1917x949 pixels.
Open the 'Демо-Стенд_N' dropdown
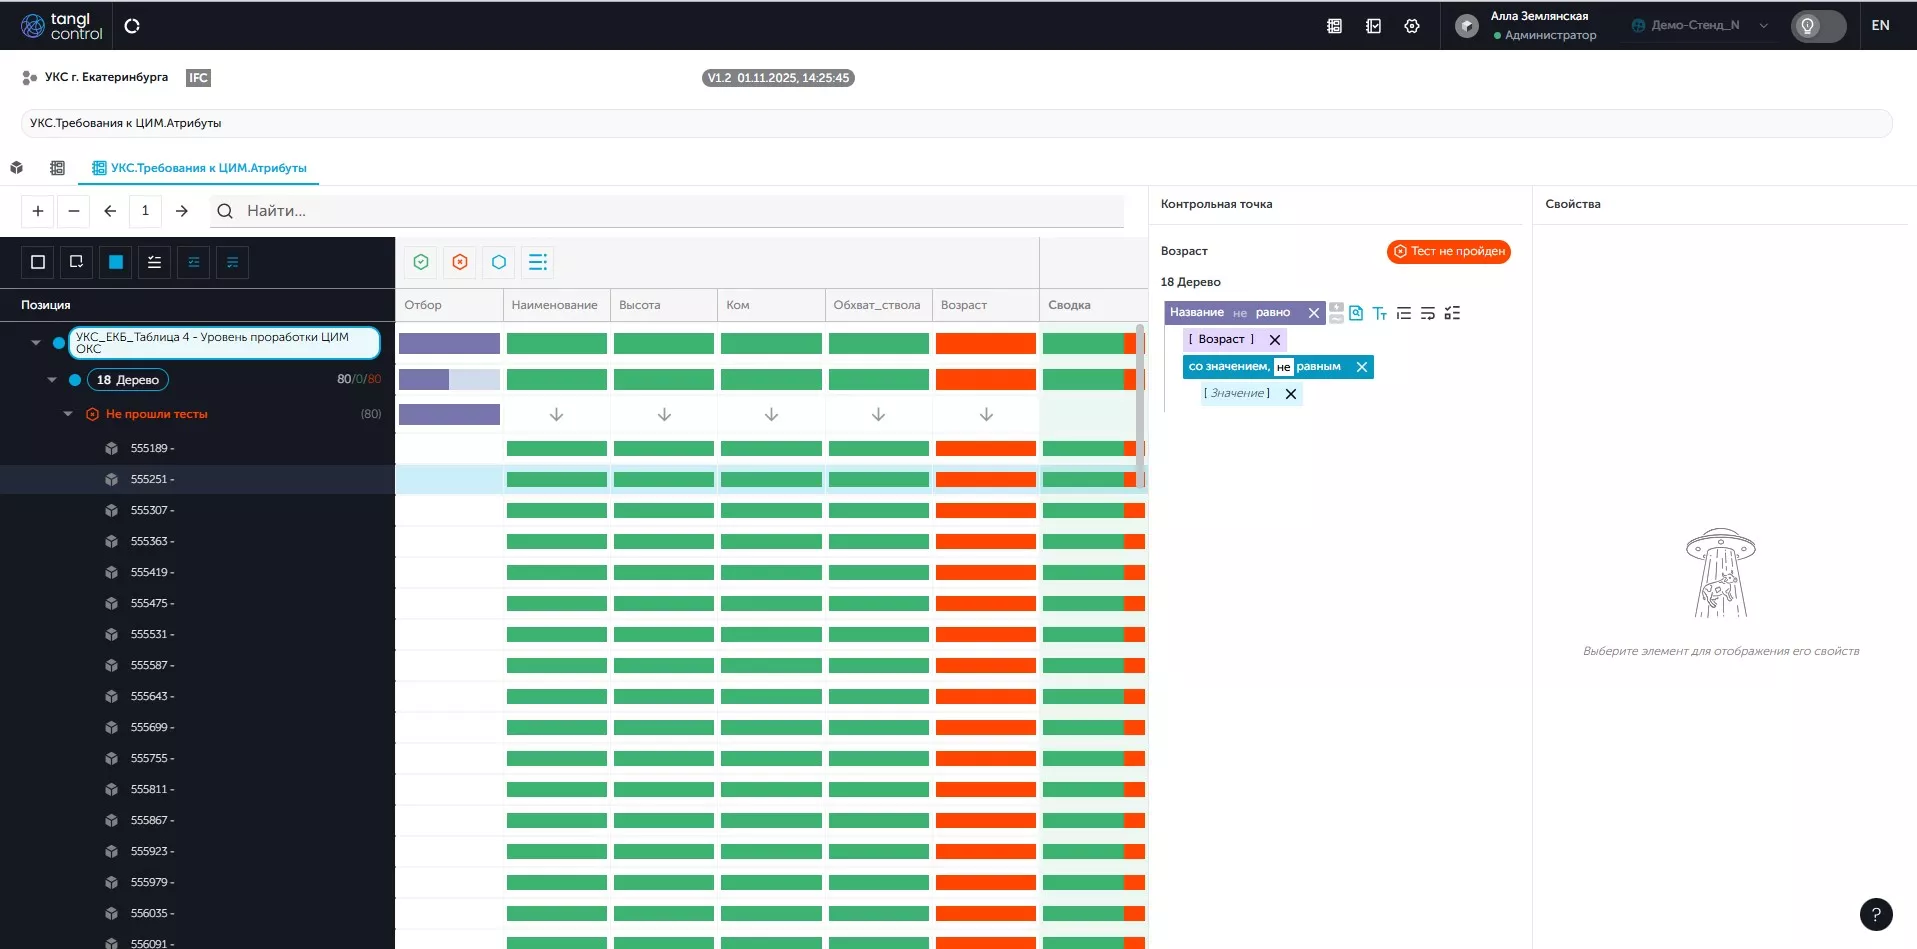(x=1699, y=26)
